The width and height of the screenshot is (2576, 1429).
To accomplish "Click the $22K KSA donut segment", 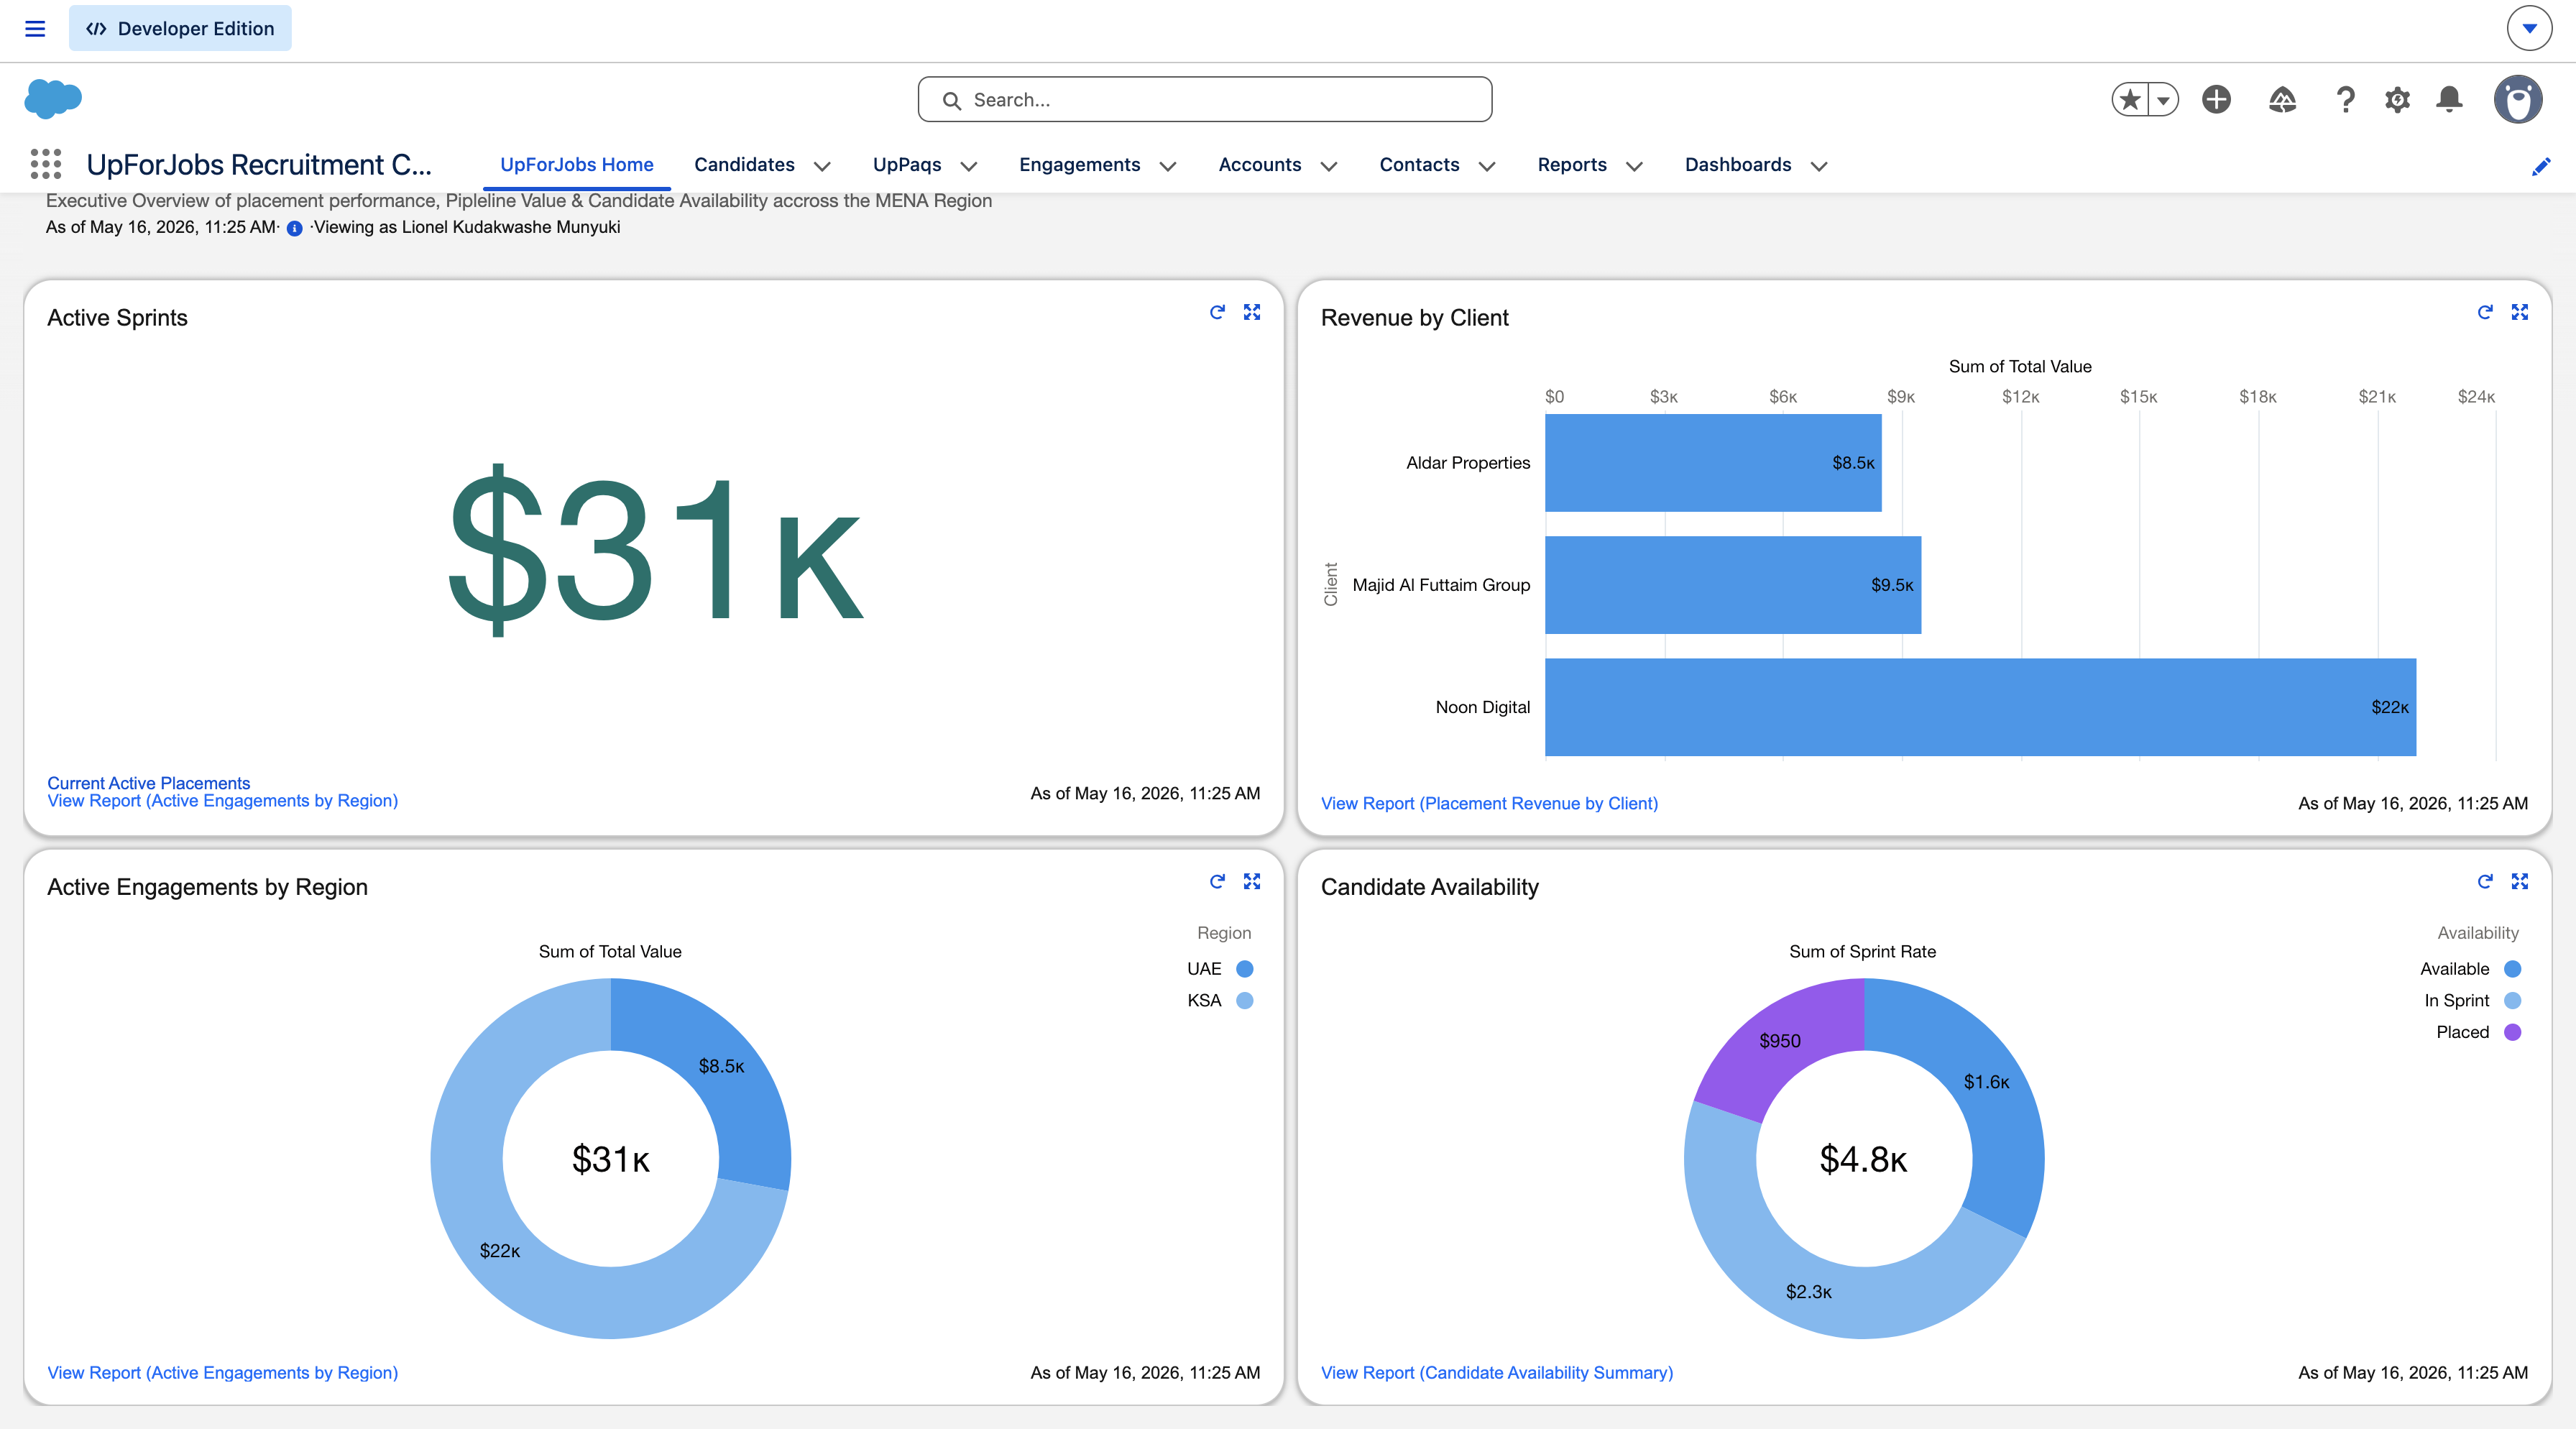I will tap(500, 1252).
